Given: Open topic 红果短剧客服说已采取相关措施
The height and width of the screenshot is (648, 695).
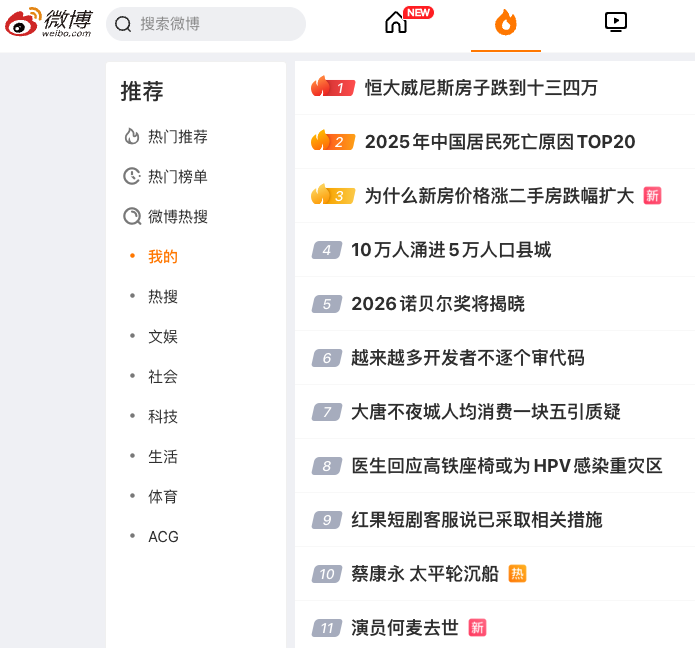Looking at the screenshot, I should point(477,520).
